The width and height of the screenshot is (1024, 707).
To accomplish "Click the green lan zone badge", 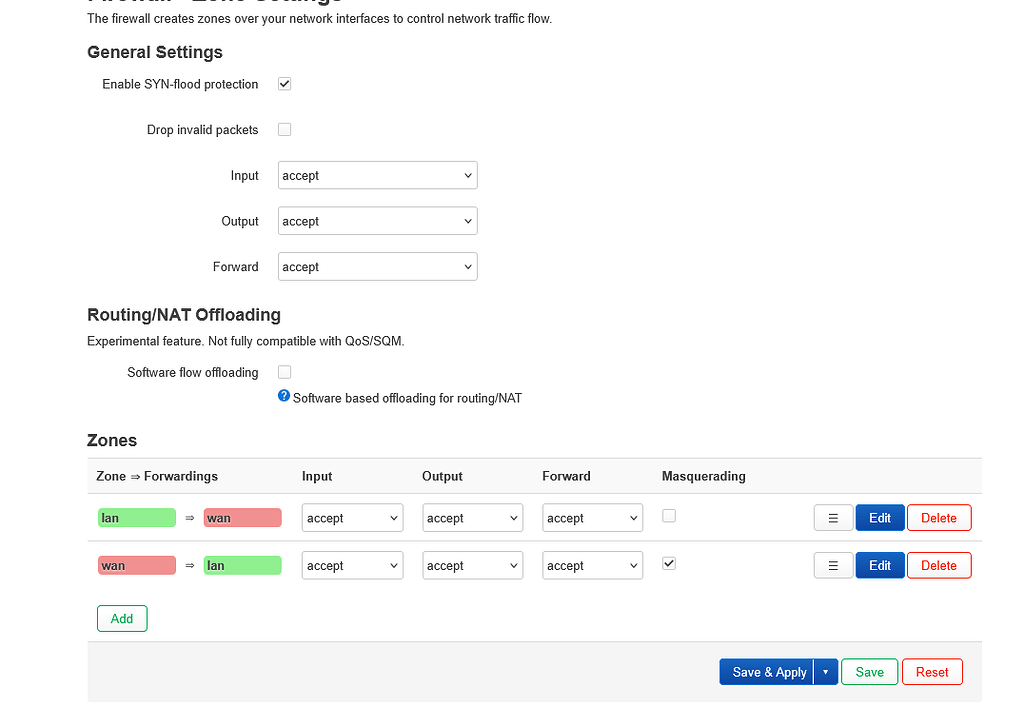I will point(136,517).
